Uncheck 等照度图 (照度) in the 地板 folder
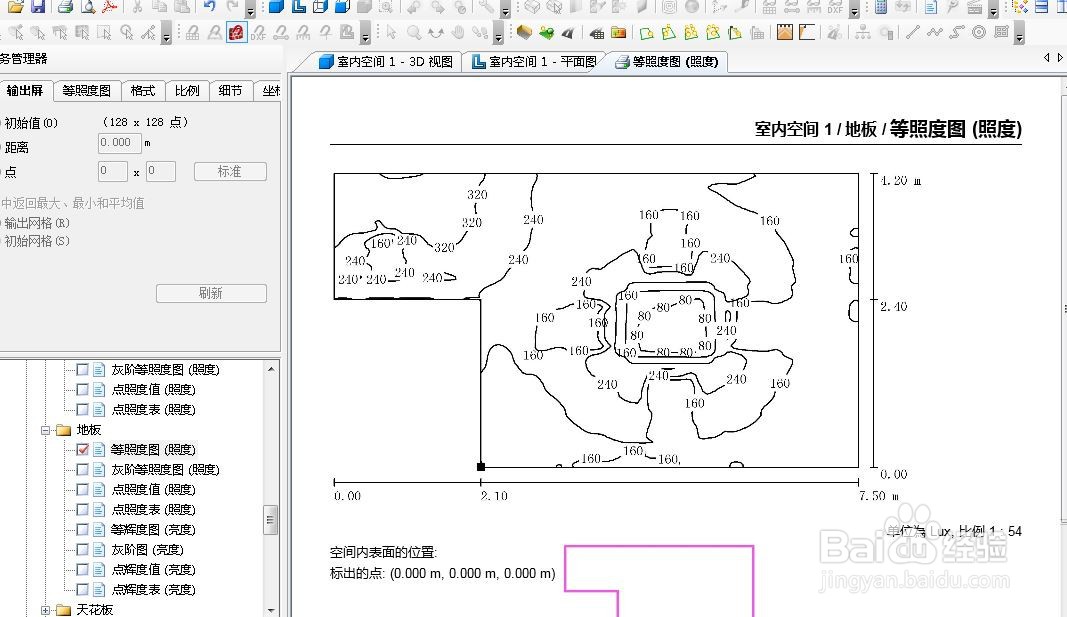1067x617 pixels. coord(83,450)
